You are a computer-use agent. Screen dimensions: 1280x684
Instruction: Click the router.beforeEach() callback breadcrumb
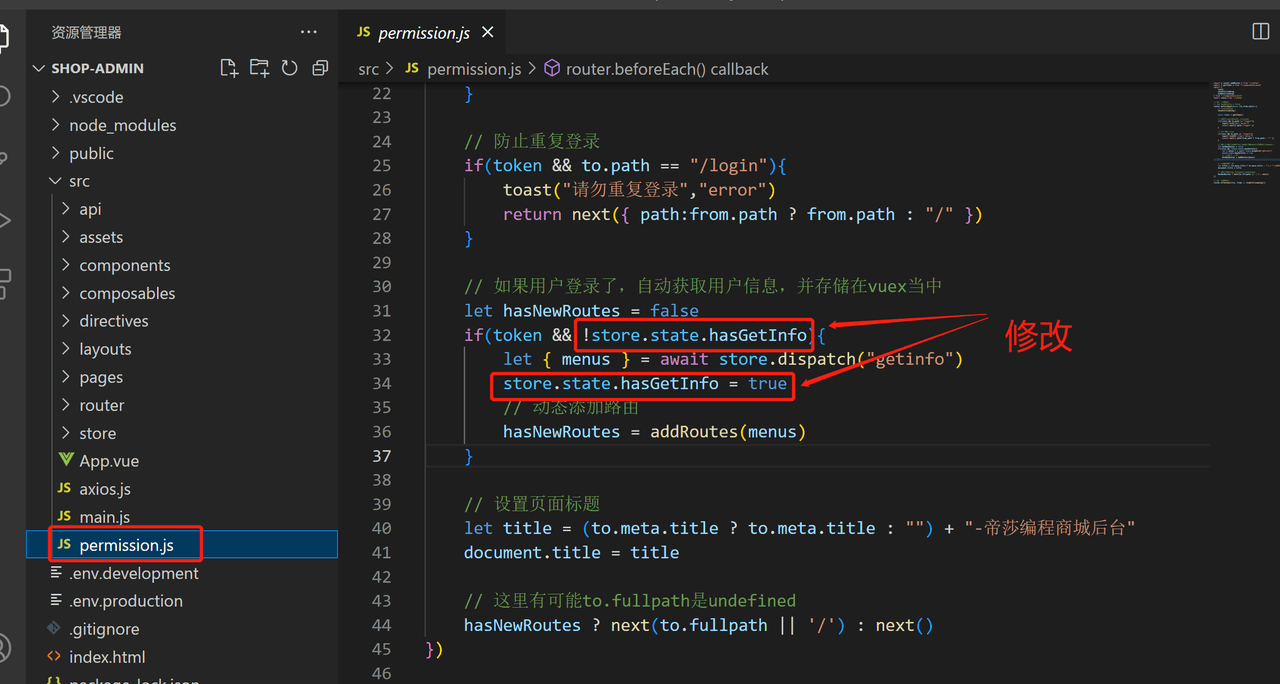click(667, 69)
